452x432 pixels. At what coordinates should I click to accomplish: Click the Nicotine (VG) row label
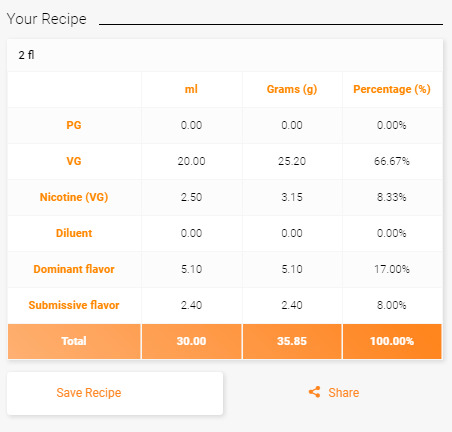[x=74, y=197]
